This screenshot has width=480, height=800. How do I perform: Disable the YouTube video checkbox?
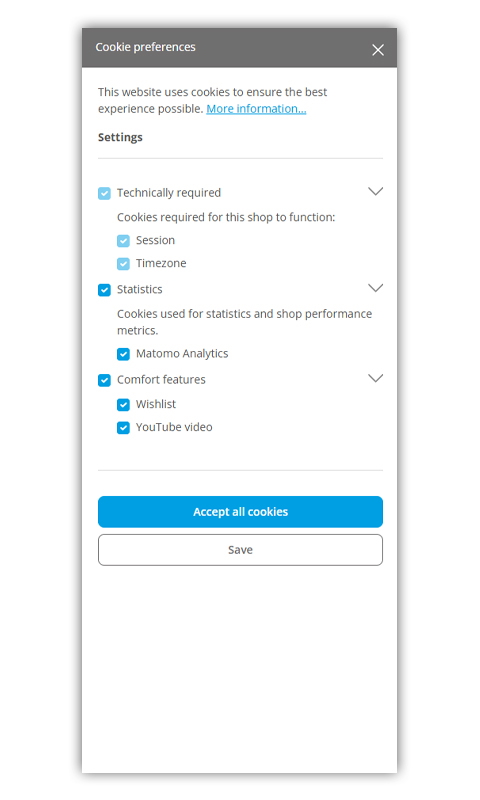123,428
